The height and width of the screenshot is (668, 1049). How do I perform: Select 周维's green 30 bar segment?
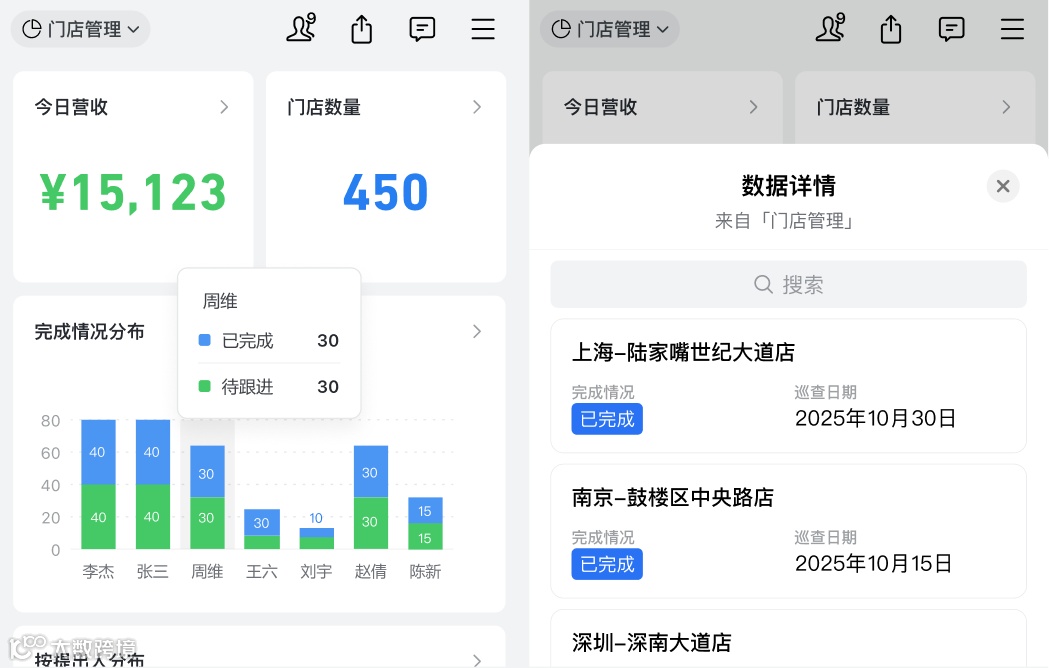point(207,523)
